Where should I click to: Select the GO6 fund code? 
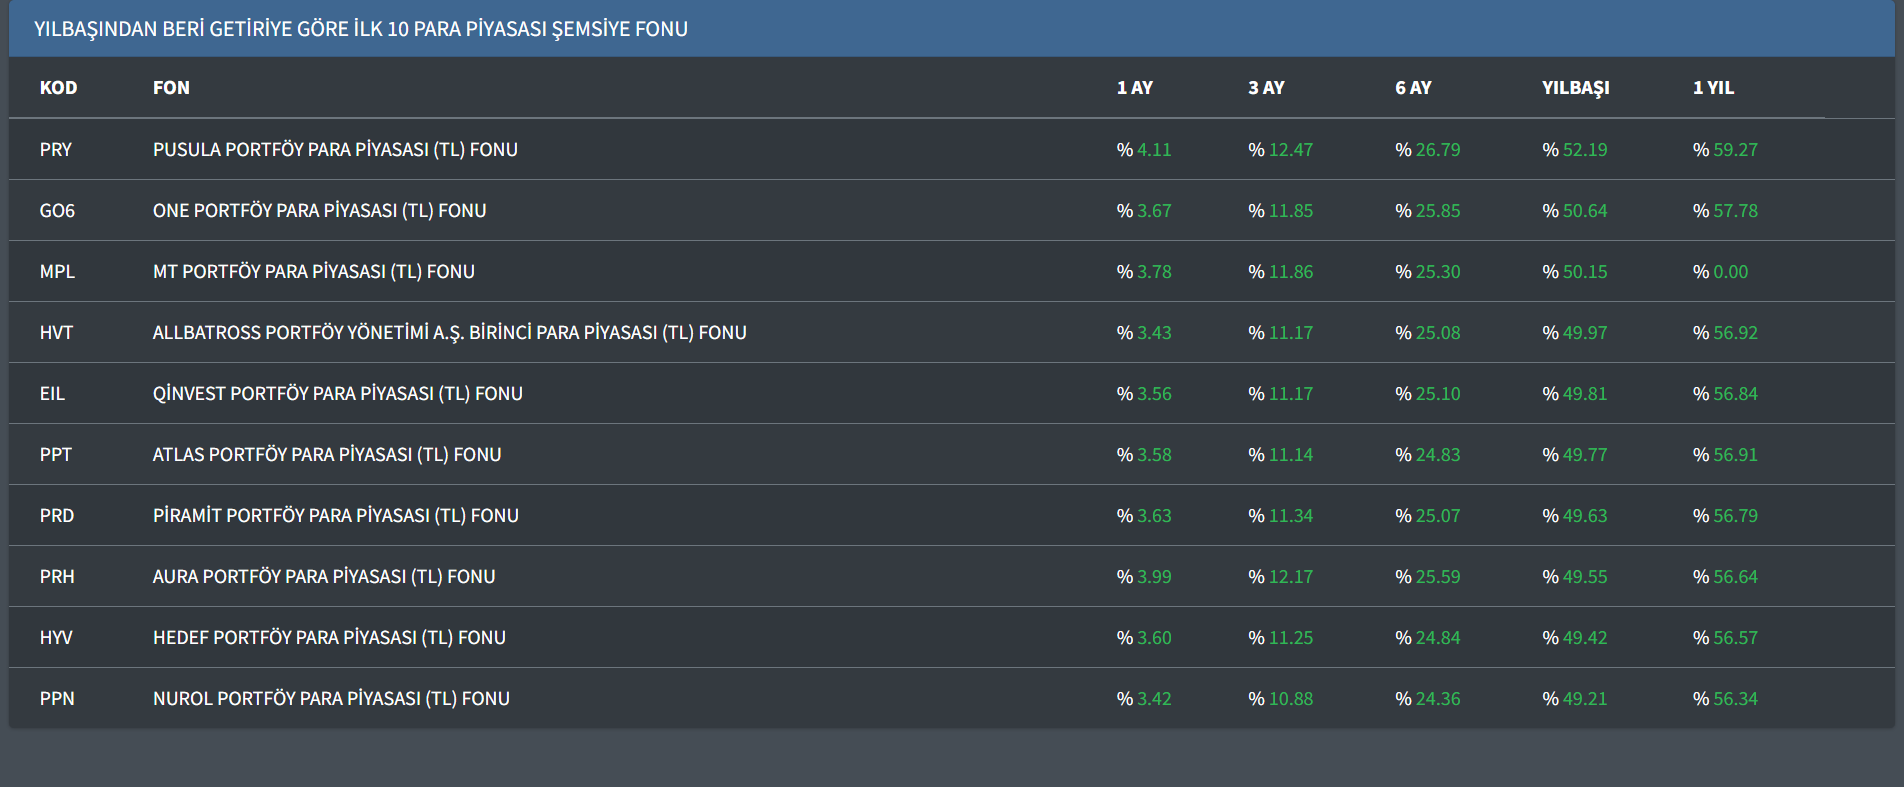coord(57,211)
